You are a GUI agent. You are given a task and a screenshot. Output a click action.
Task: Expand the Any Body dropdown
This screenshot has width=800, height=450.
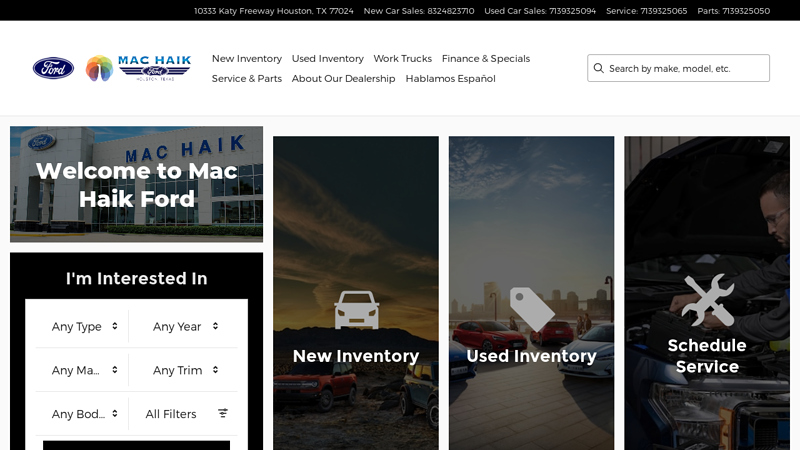coord(82,414)
